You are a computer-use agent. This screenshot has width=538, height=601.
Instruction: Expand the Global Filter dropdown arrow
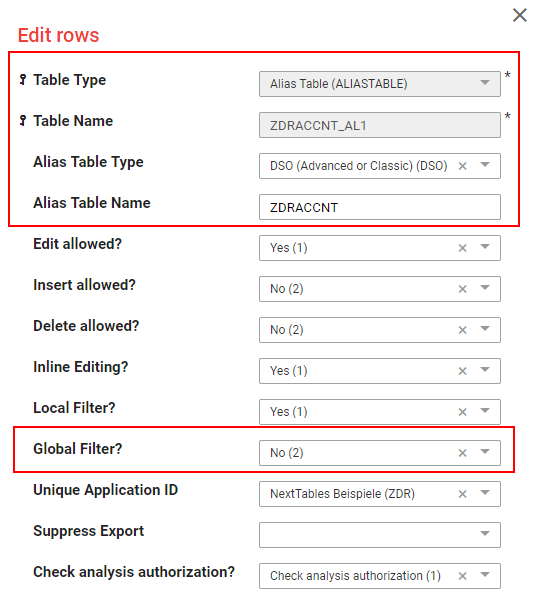[485, 452]
